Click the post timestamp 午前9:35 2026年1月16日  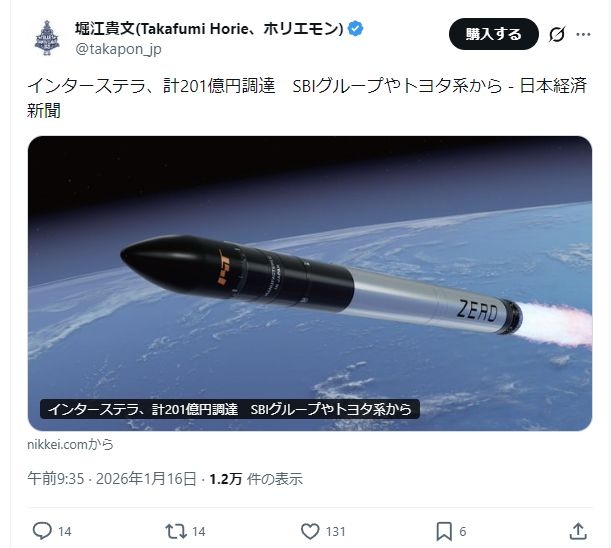coord(112,479)
